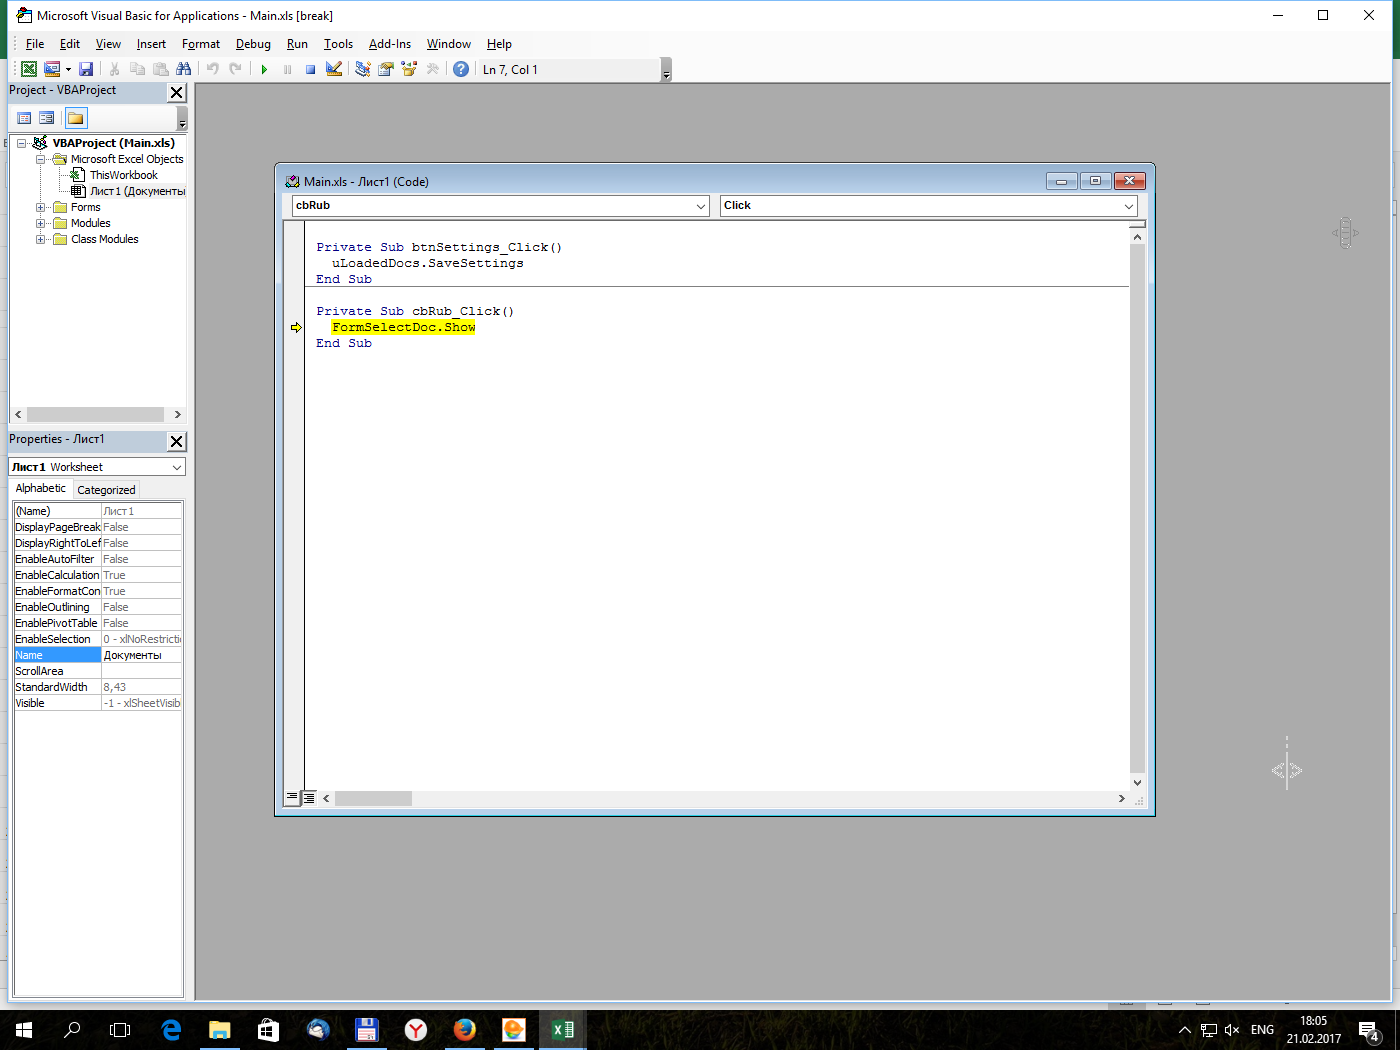The image size is (1400, 1050).
Task: Open the Debug menu
Action: tap(253, 44)
